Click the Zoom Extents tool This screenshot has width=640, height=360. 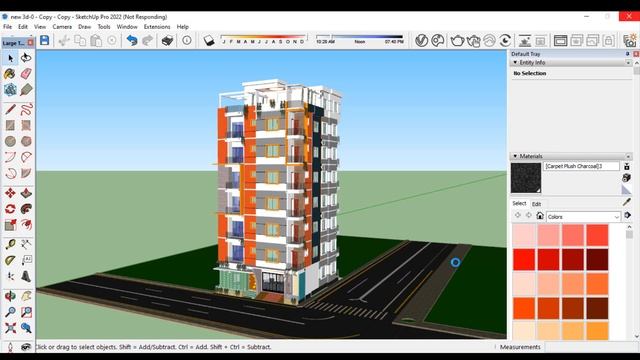coord(10,328)
